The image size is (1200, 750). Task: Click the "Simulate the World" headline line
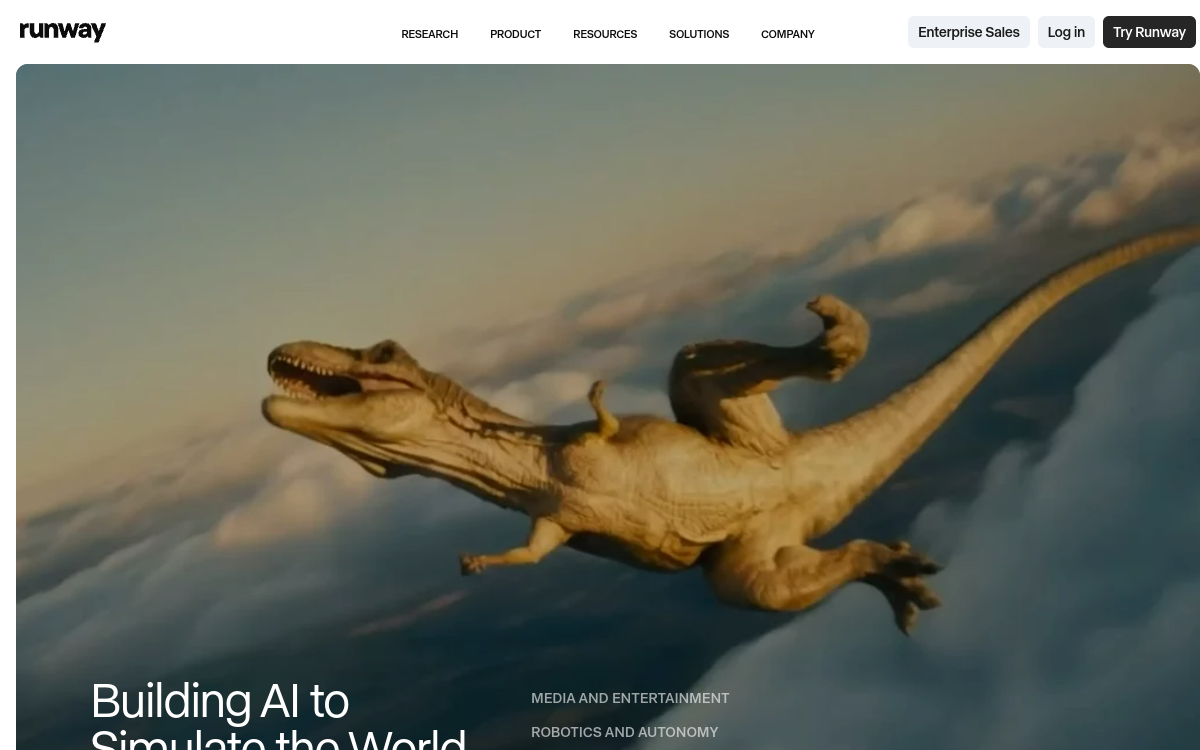pyautogui.click(x=278, y=740)
